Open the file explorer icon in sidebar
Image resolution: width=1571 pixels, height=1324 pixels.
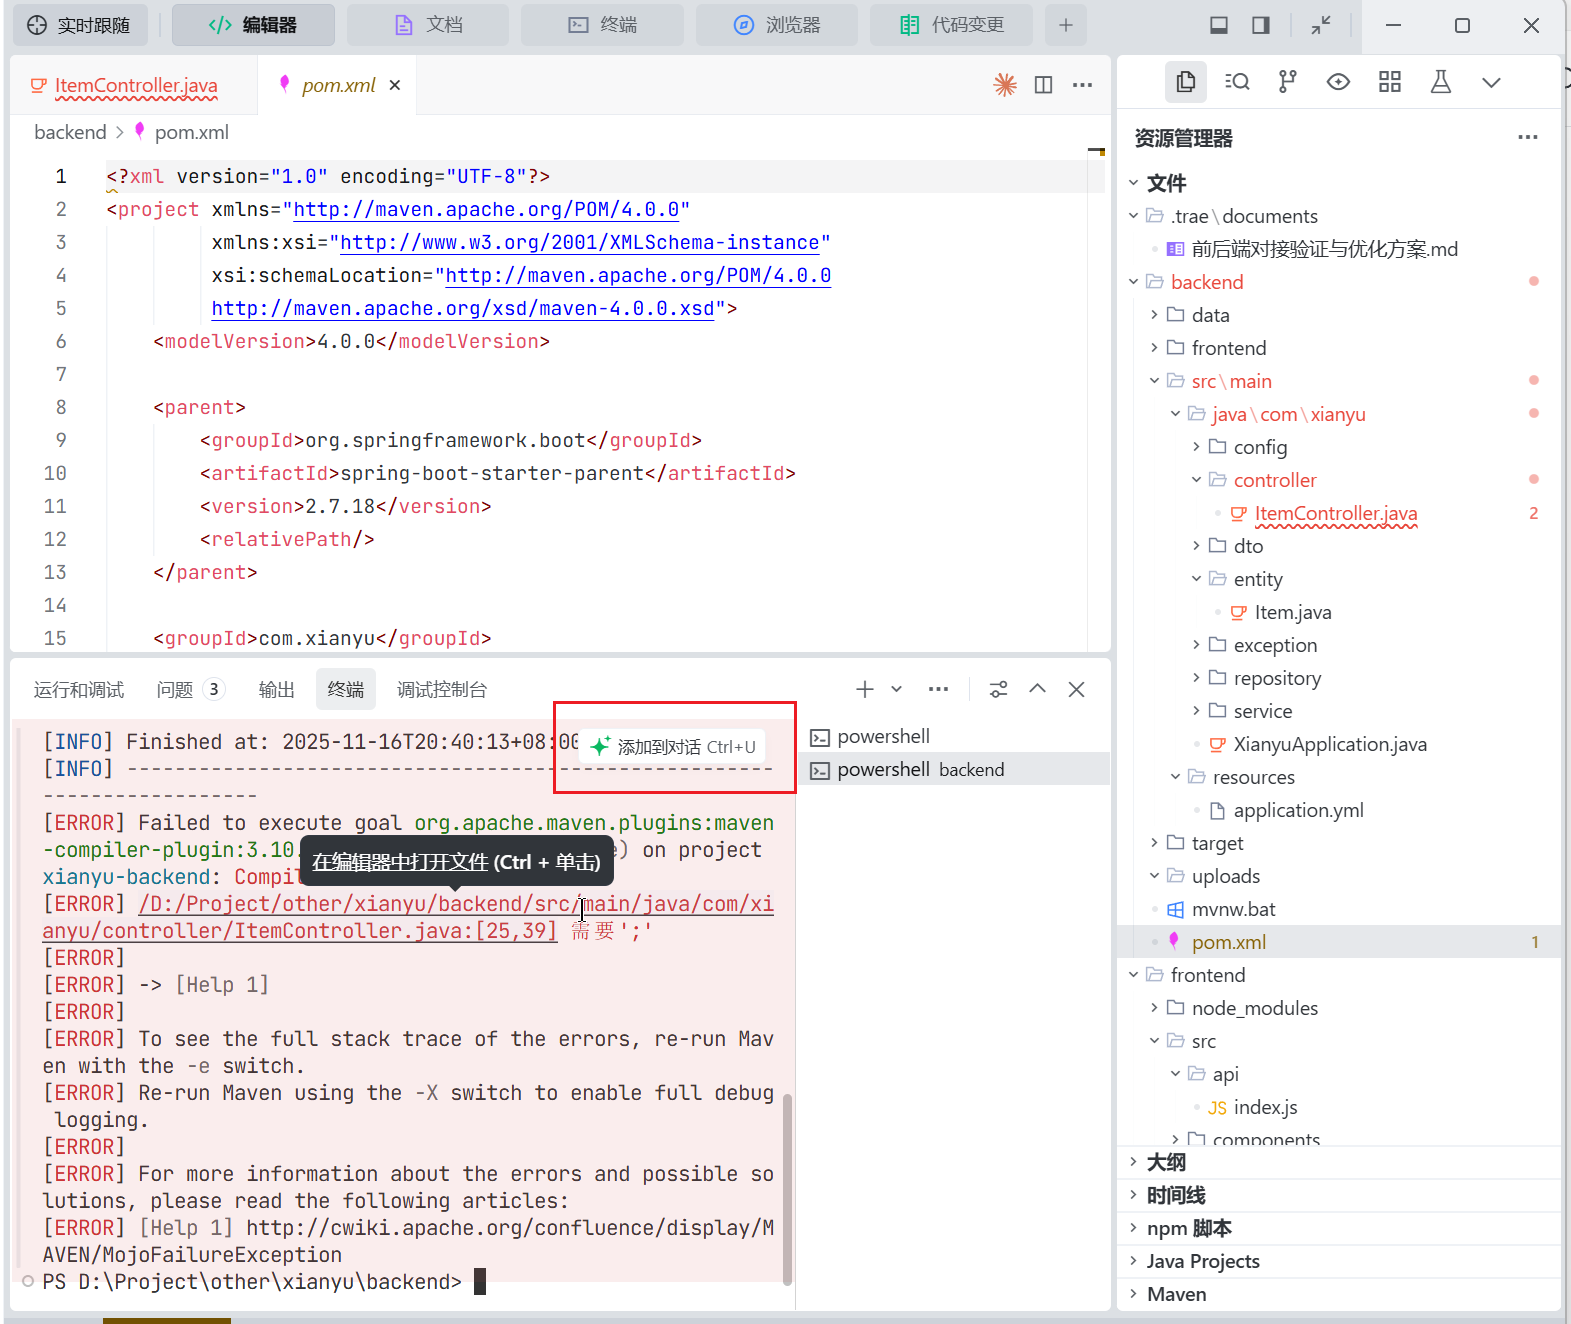[1186, 82]
